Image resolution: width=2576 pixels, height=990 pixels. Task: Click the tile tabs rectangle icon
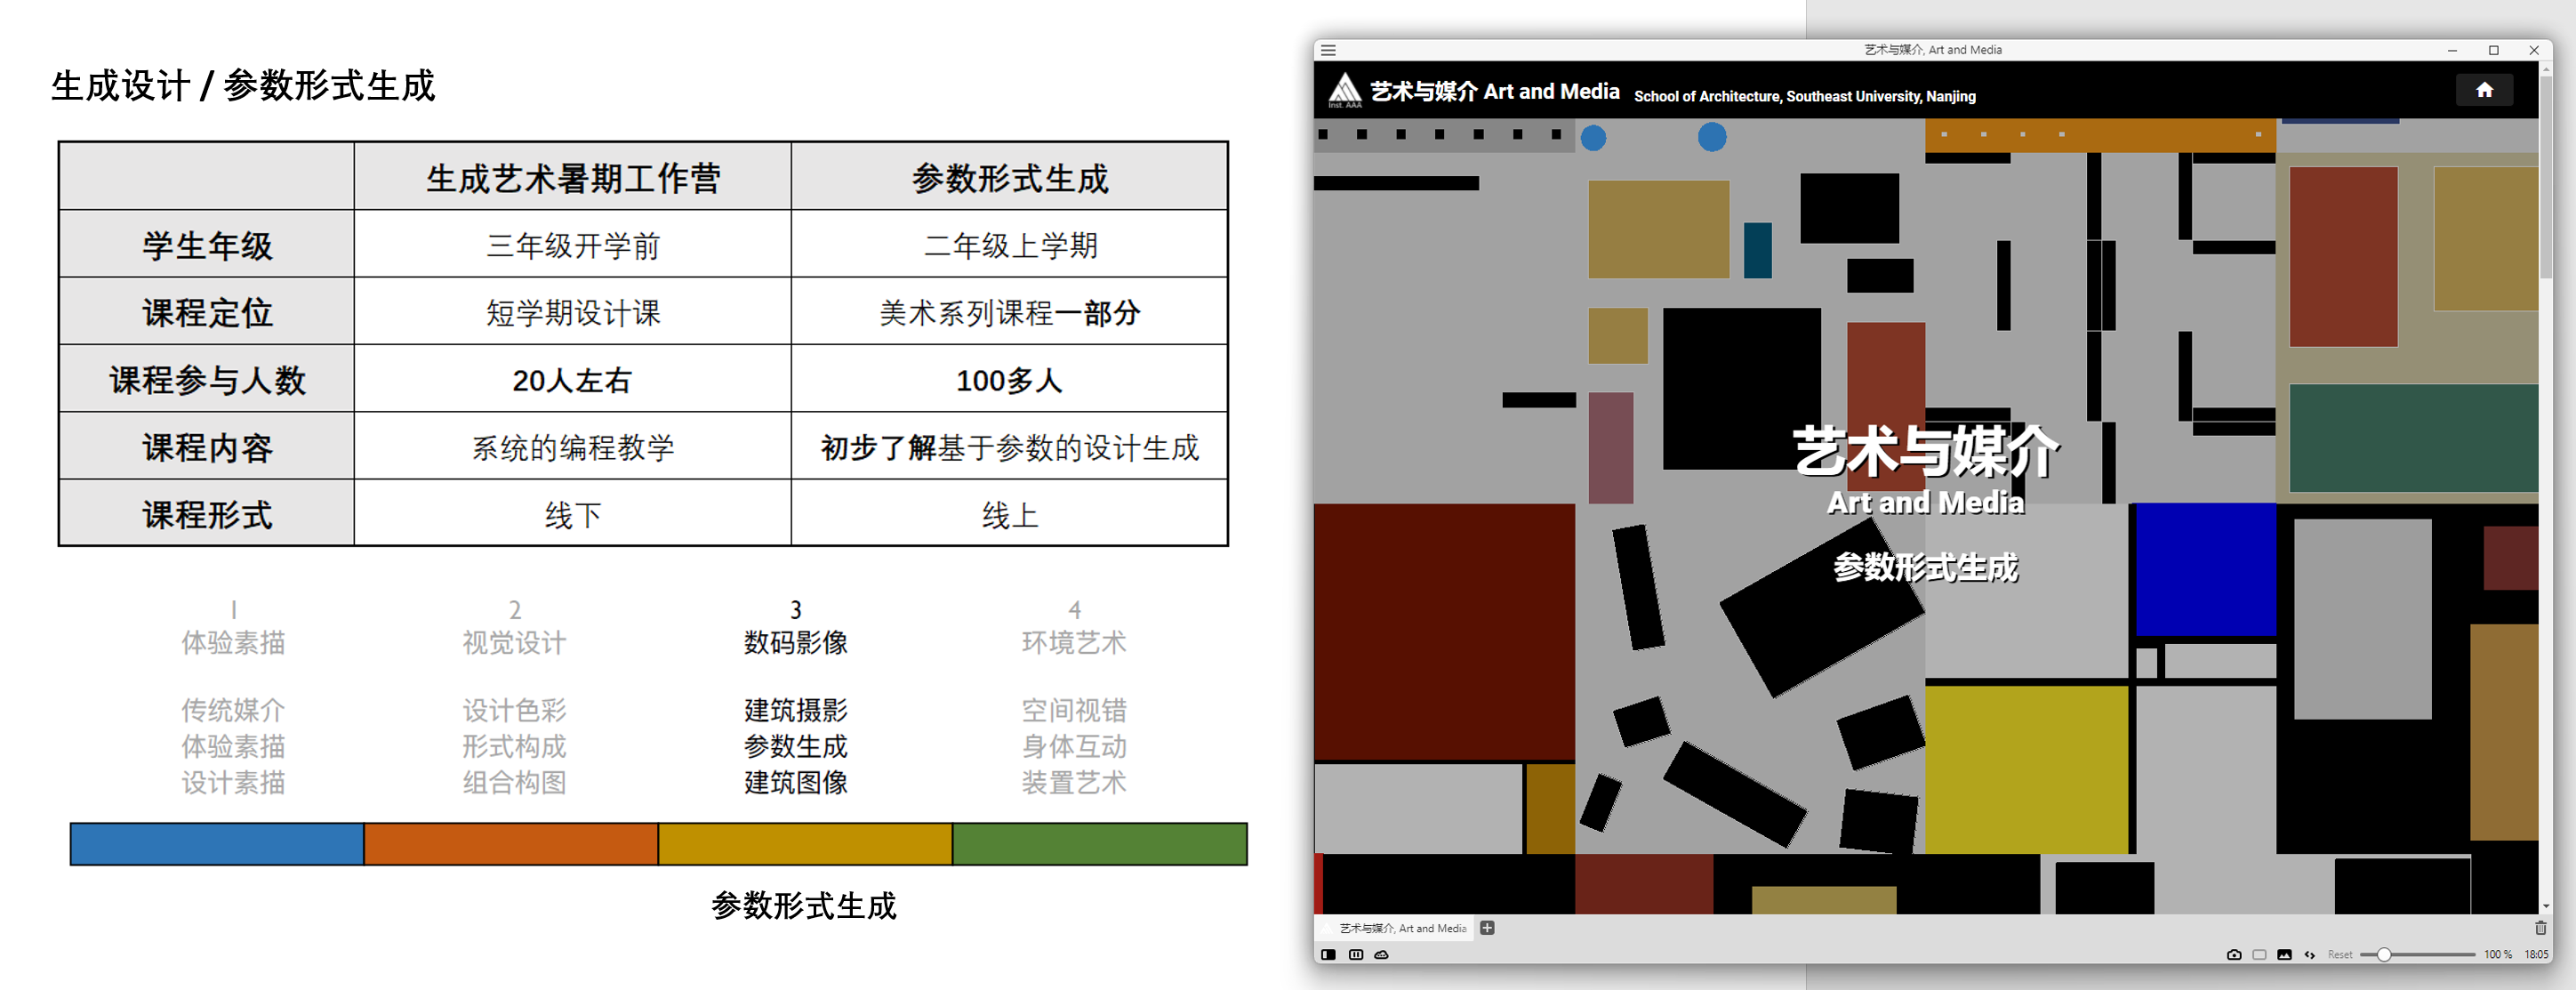click(2259, 955)
